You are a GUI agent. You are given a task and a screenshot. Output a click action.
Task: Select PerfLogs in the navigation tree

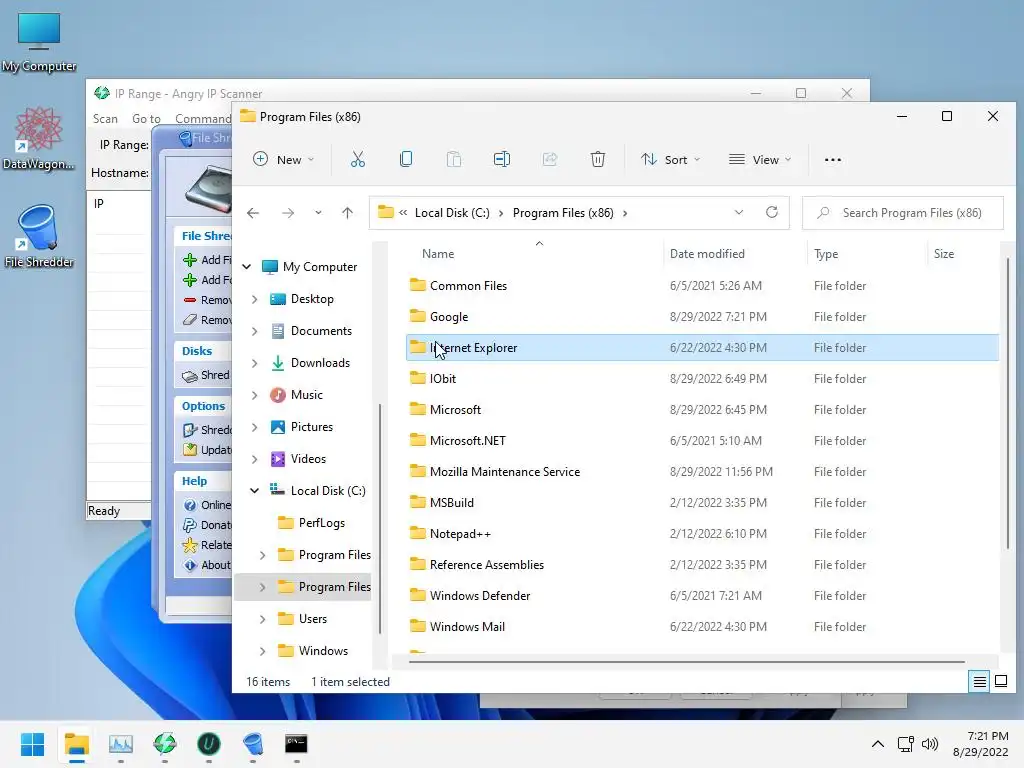point(321,523)
